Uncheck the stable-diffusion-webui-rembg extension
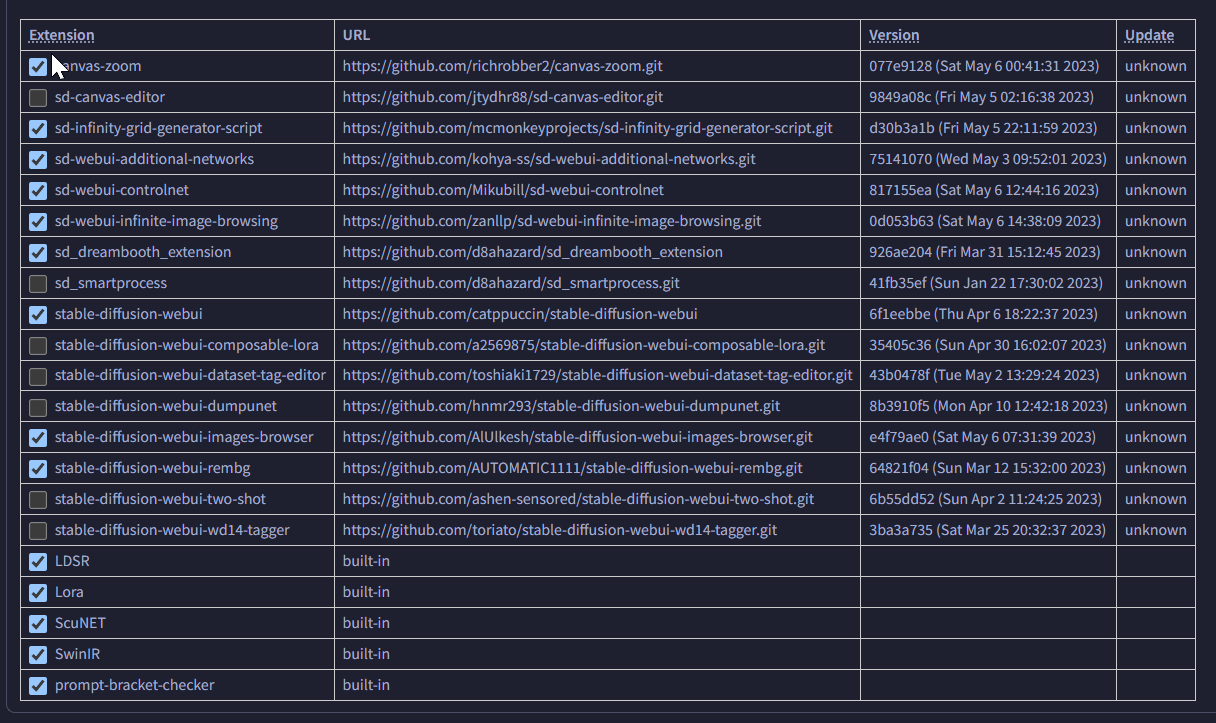Viewport: 1216px width, 723px height. point(38,468)
